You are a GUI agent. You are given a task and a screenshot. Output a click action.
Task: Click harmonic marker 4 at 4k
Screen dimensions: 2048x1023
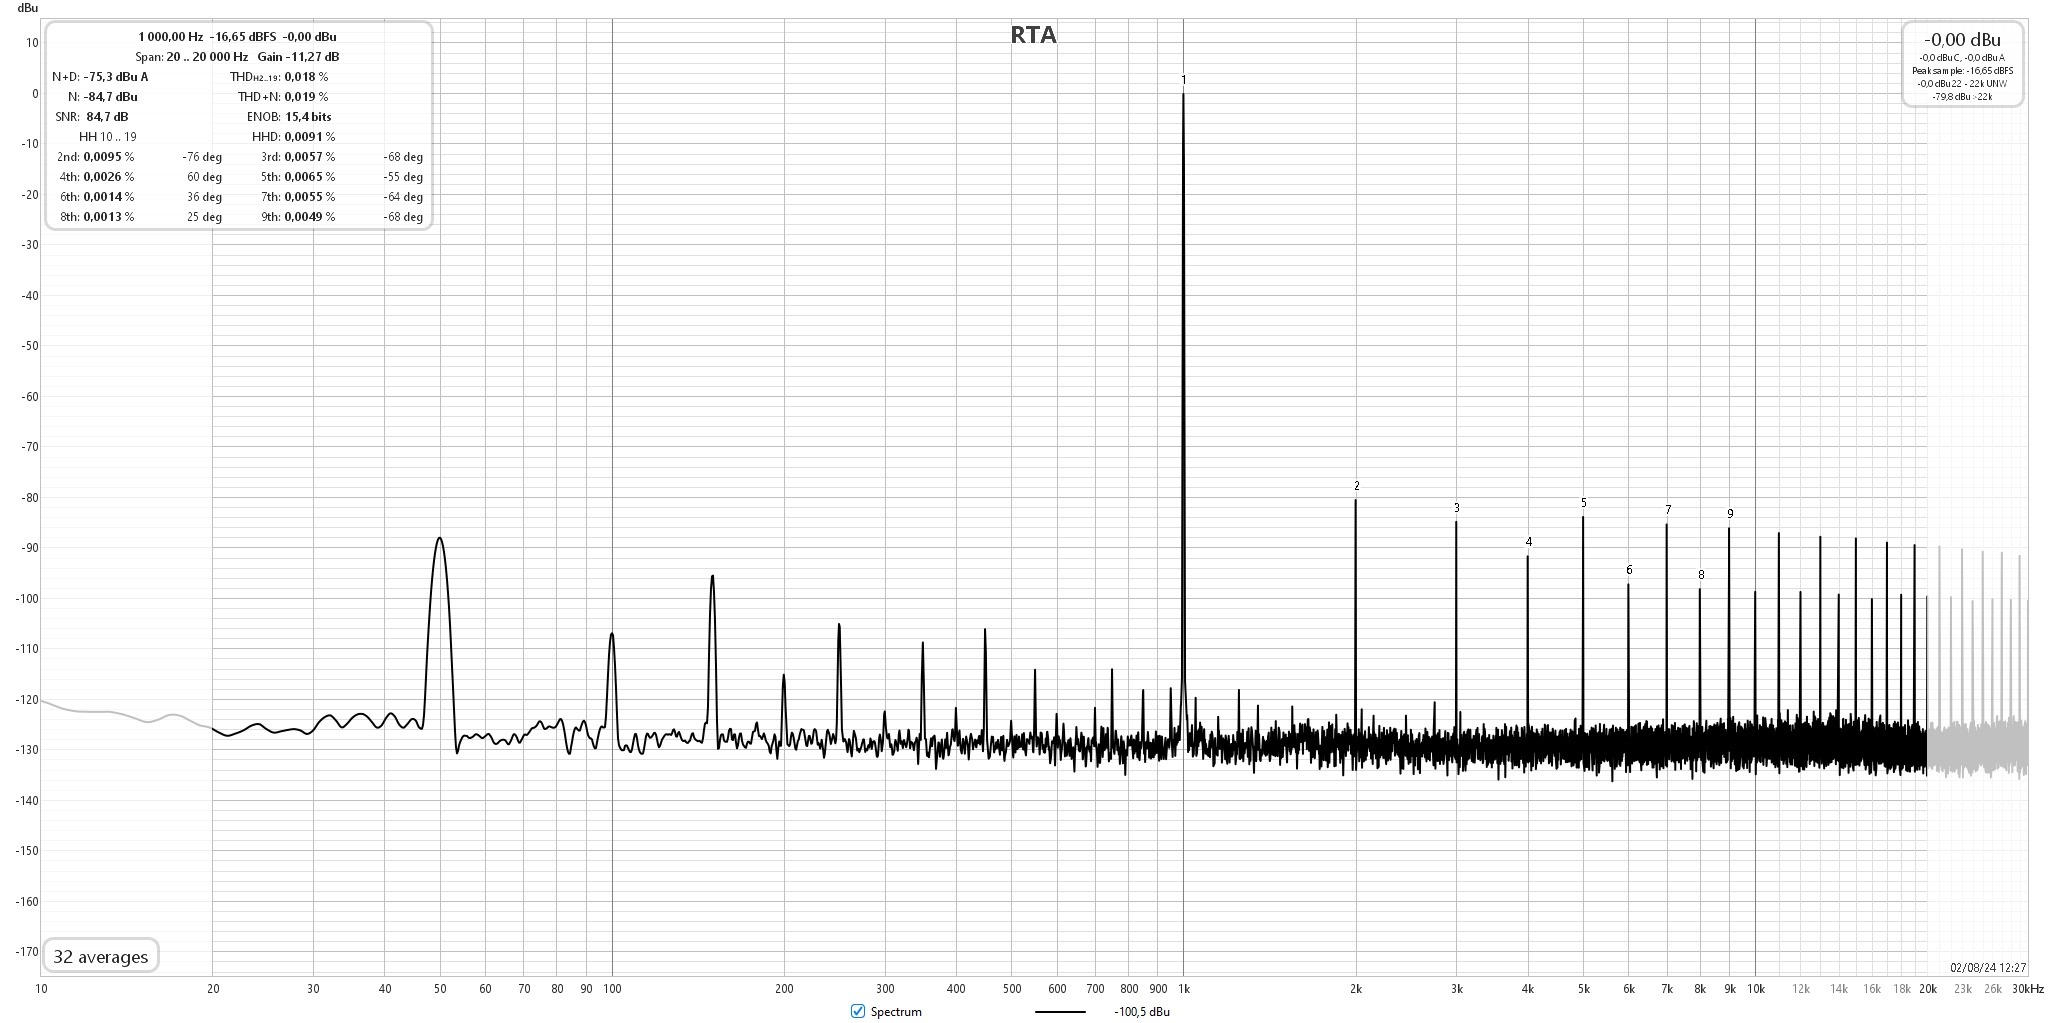point(1529,542)
